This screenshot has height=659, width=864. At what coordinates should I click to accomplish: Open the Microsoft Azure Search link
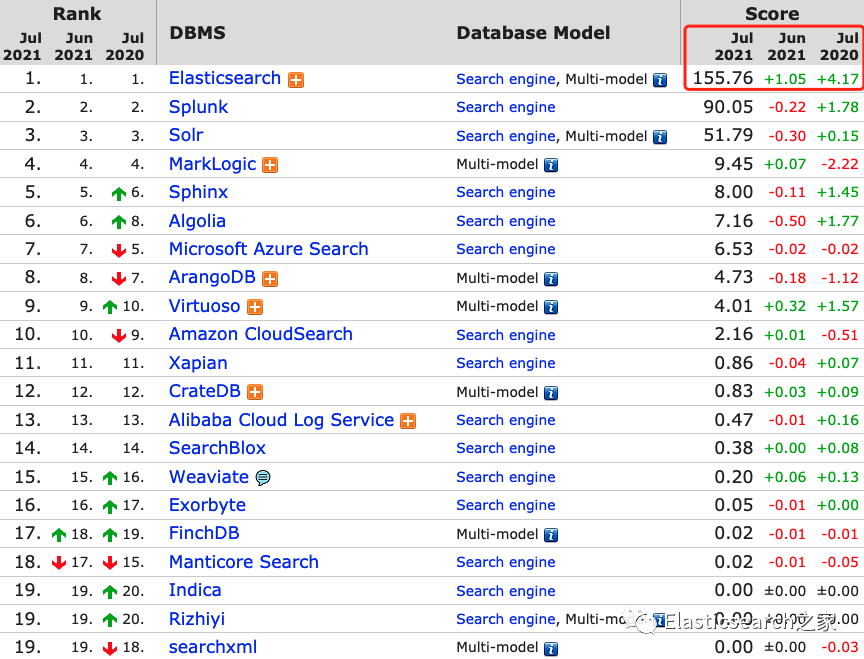pyautogui.click(x=268, y=249)
